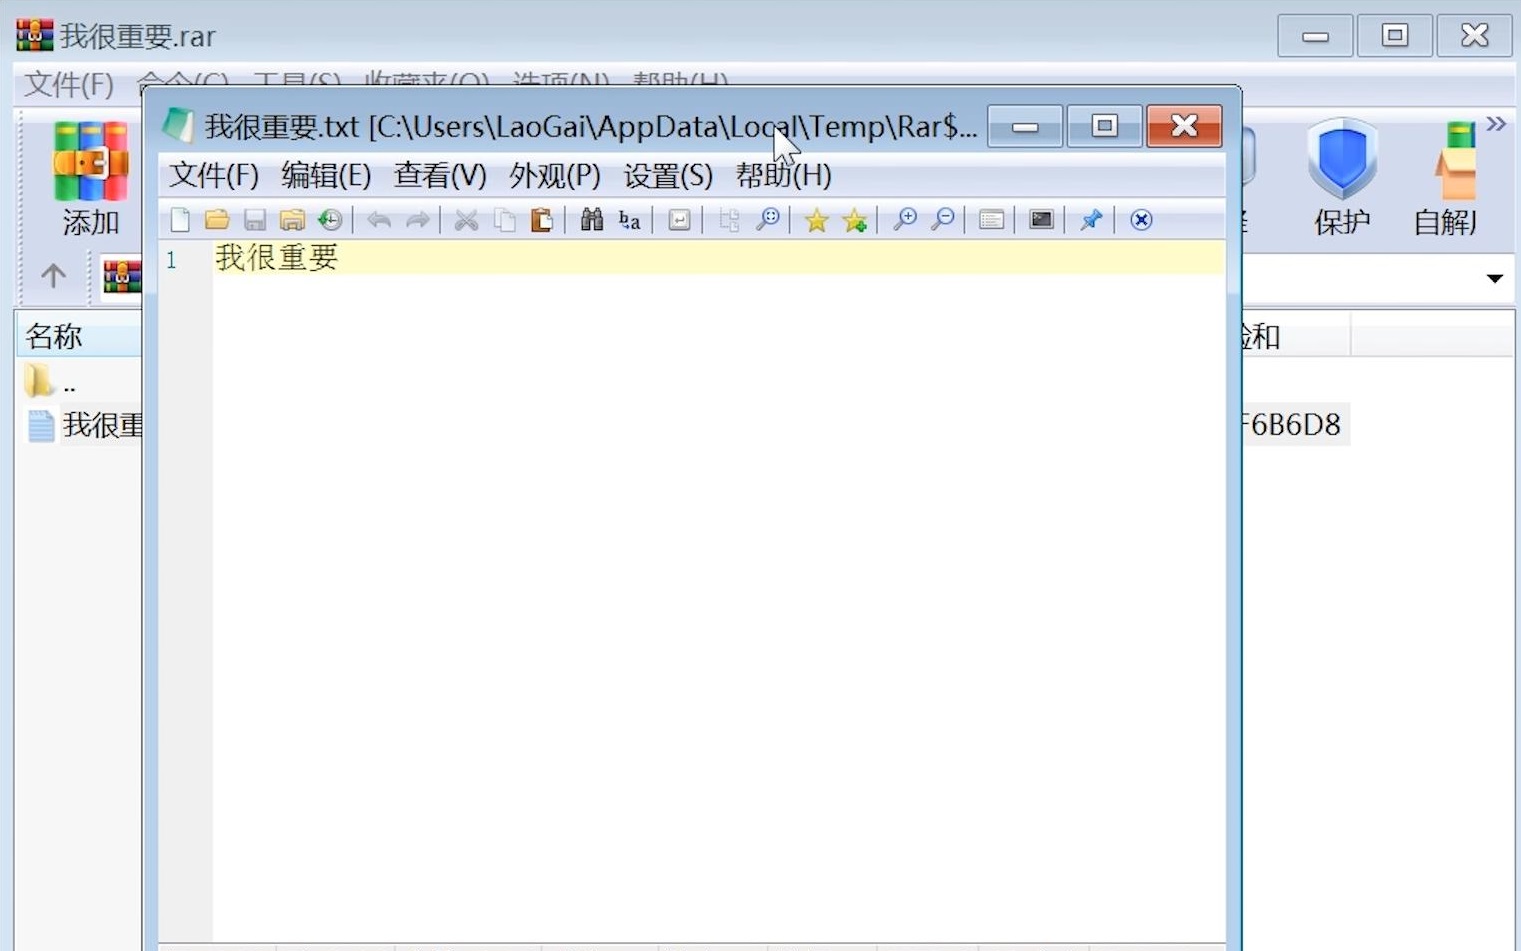Click the Save floppy disk icon
Image resolution: width=1521 pixels, height=951 pixels.
point(255,220)
